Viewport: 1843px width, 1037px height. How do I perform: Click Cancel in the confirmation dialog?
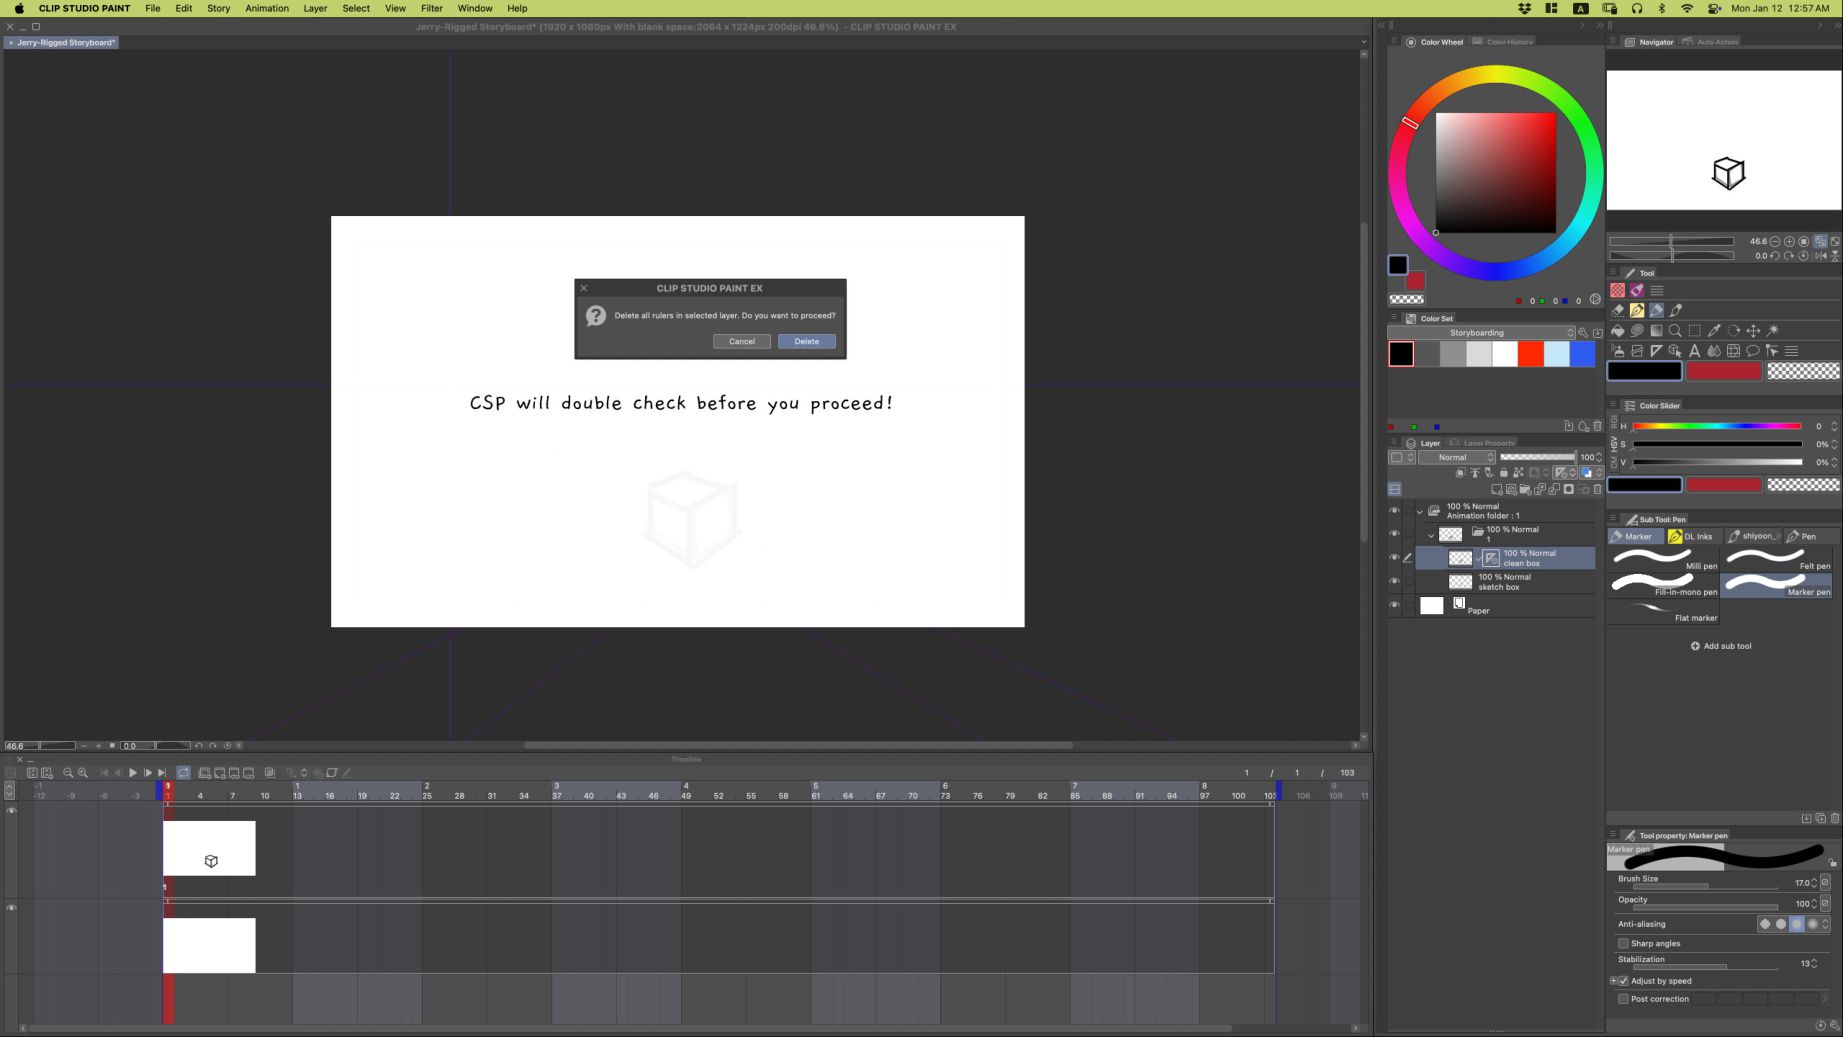coord(742,341)
